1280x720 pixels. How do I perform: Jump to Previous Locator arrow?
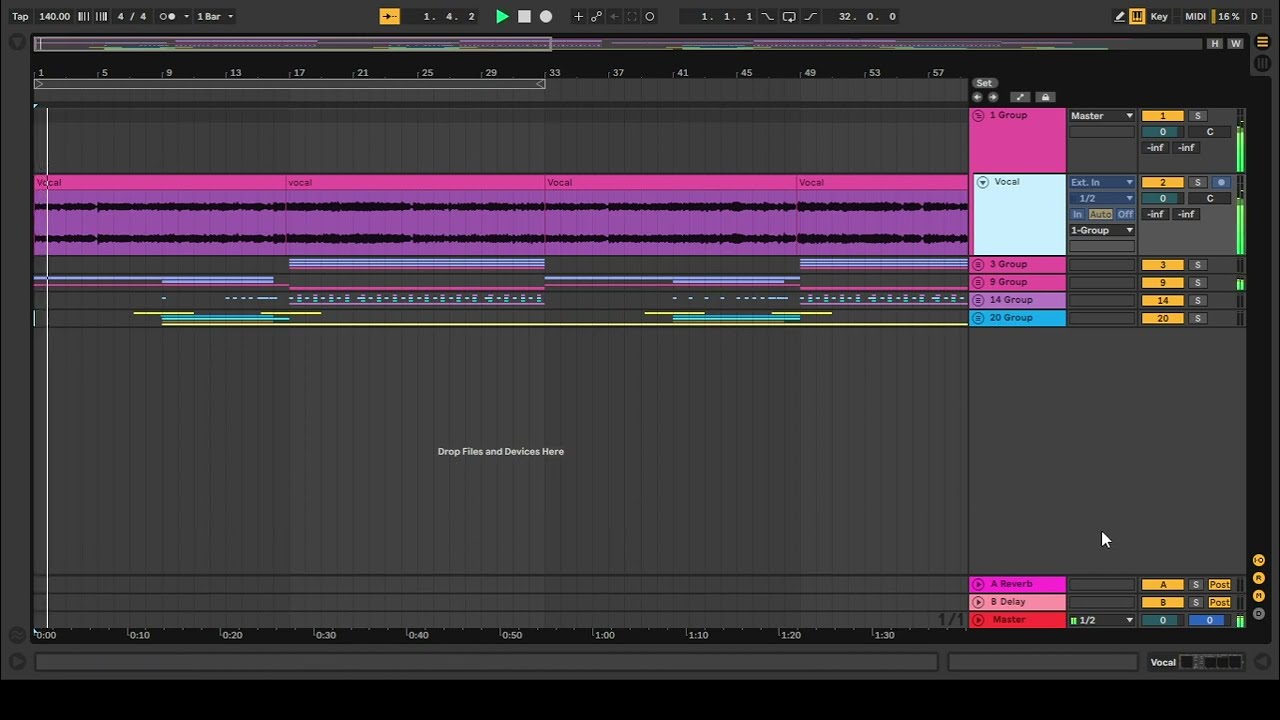[978, 97]
